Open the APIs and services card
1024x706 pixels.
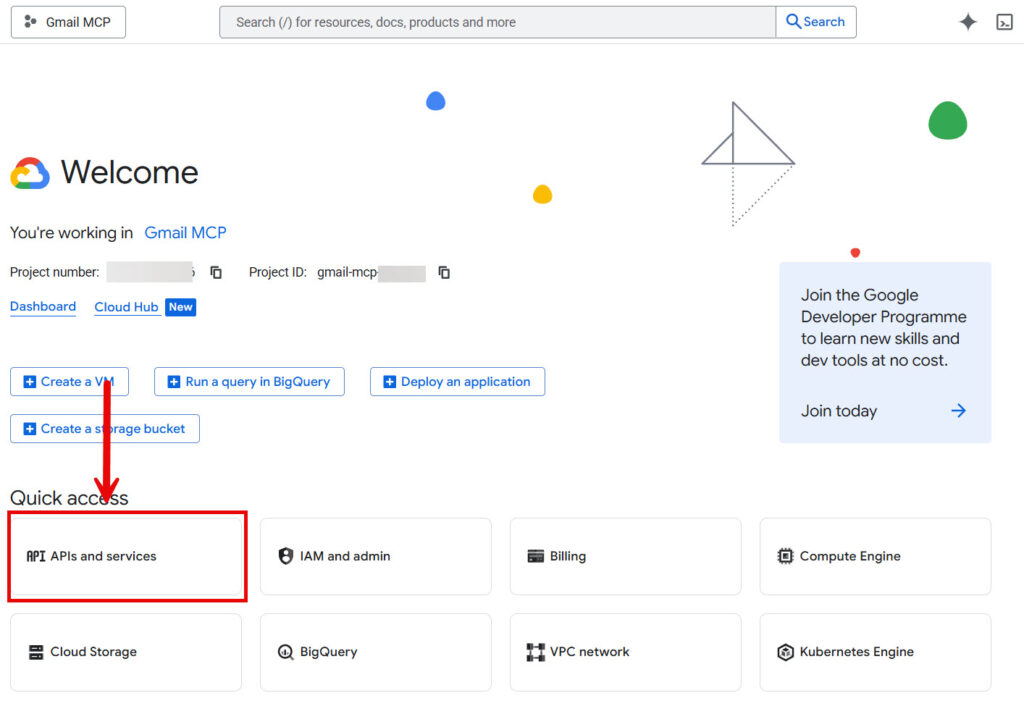point(126,556)
